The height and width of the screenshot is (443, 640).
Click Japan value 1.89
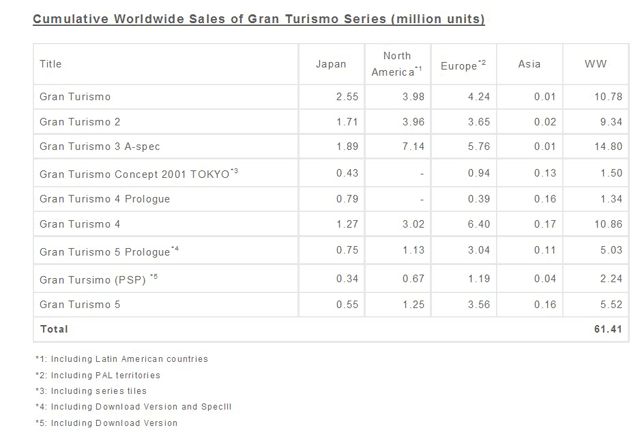pyautogui.click(x=347, y=146)
